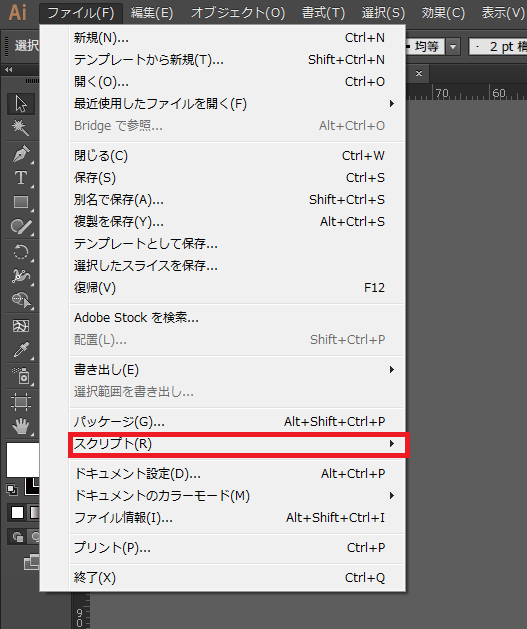Select the Hand tool
This screenshot has width=527, height=629.
(21, 426)
